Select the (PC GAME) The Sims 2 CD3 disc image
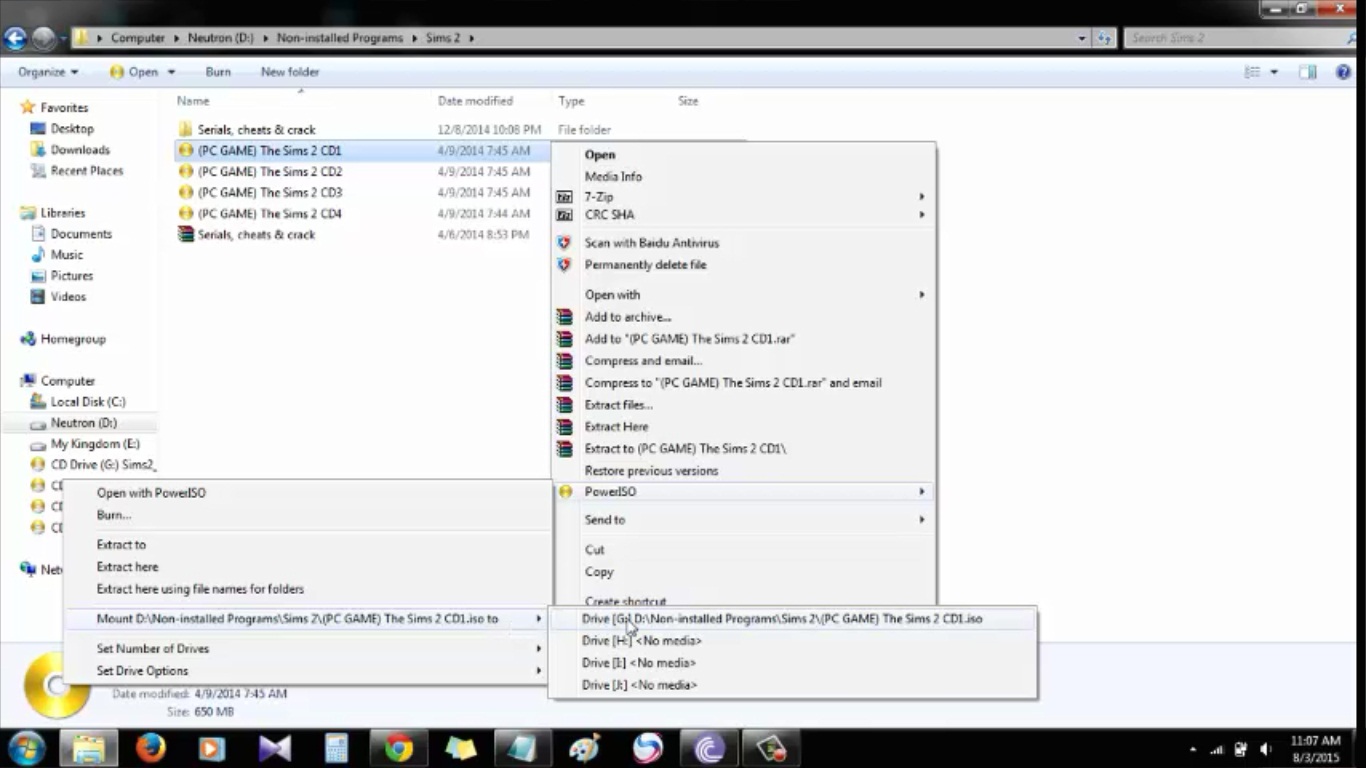This screenshot has width=1366, height=768. pos(269,192)
